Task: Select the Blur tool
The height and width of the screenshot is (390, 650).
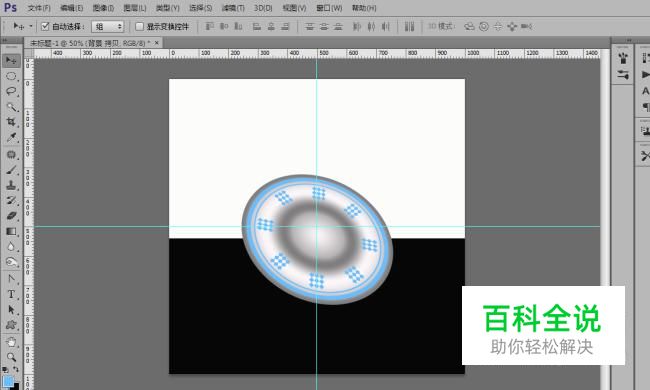Action: point(11,247)
